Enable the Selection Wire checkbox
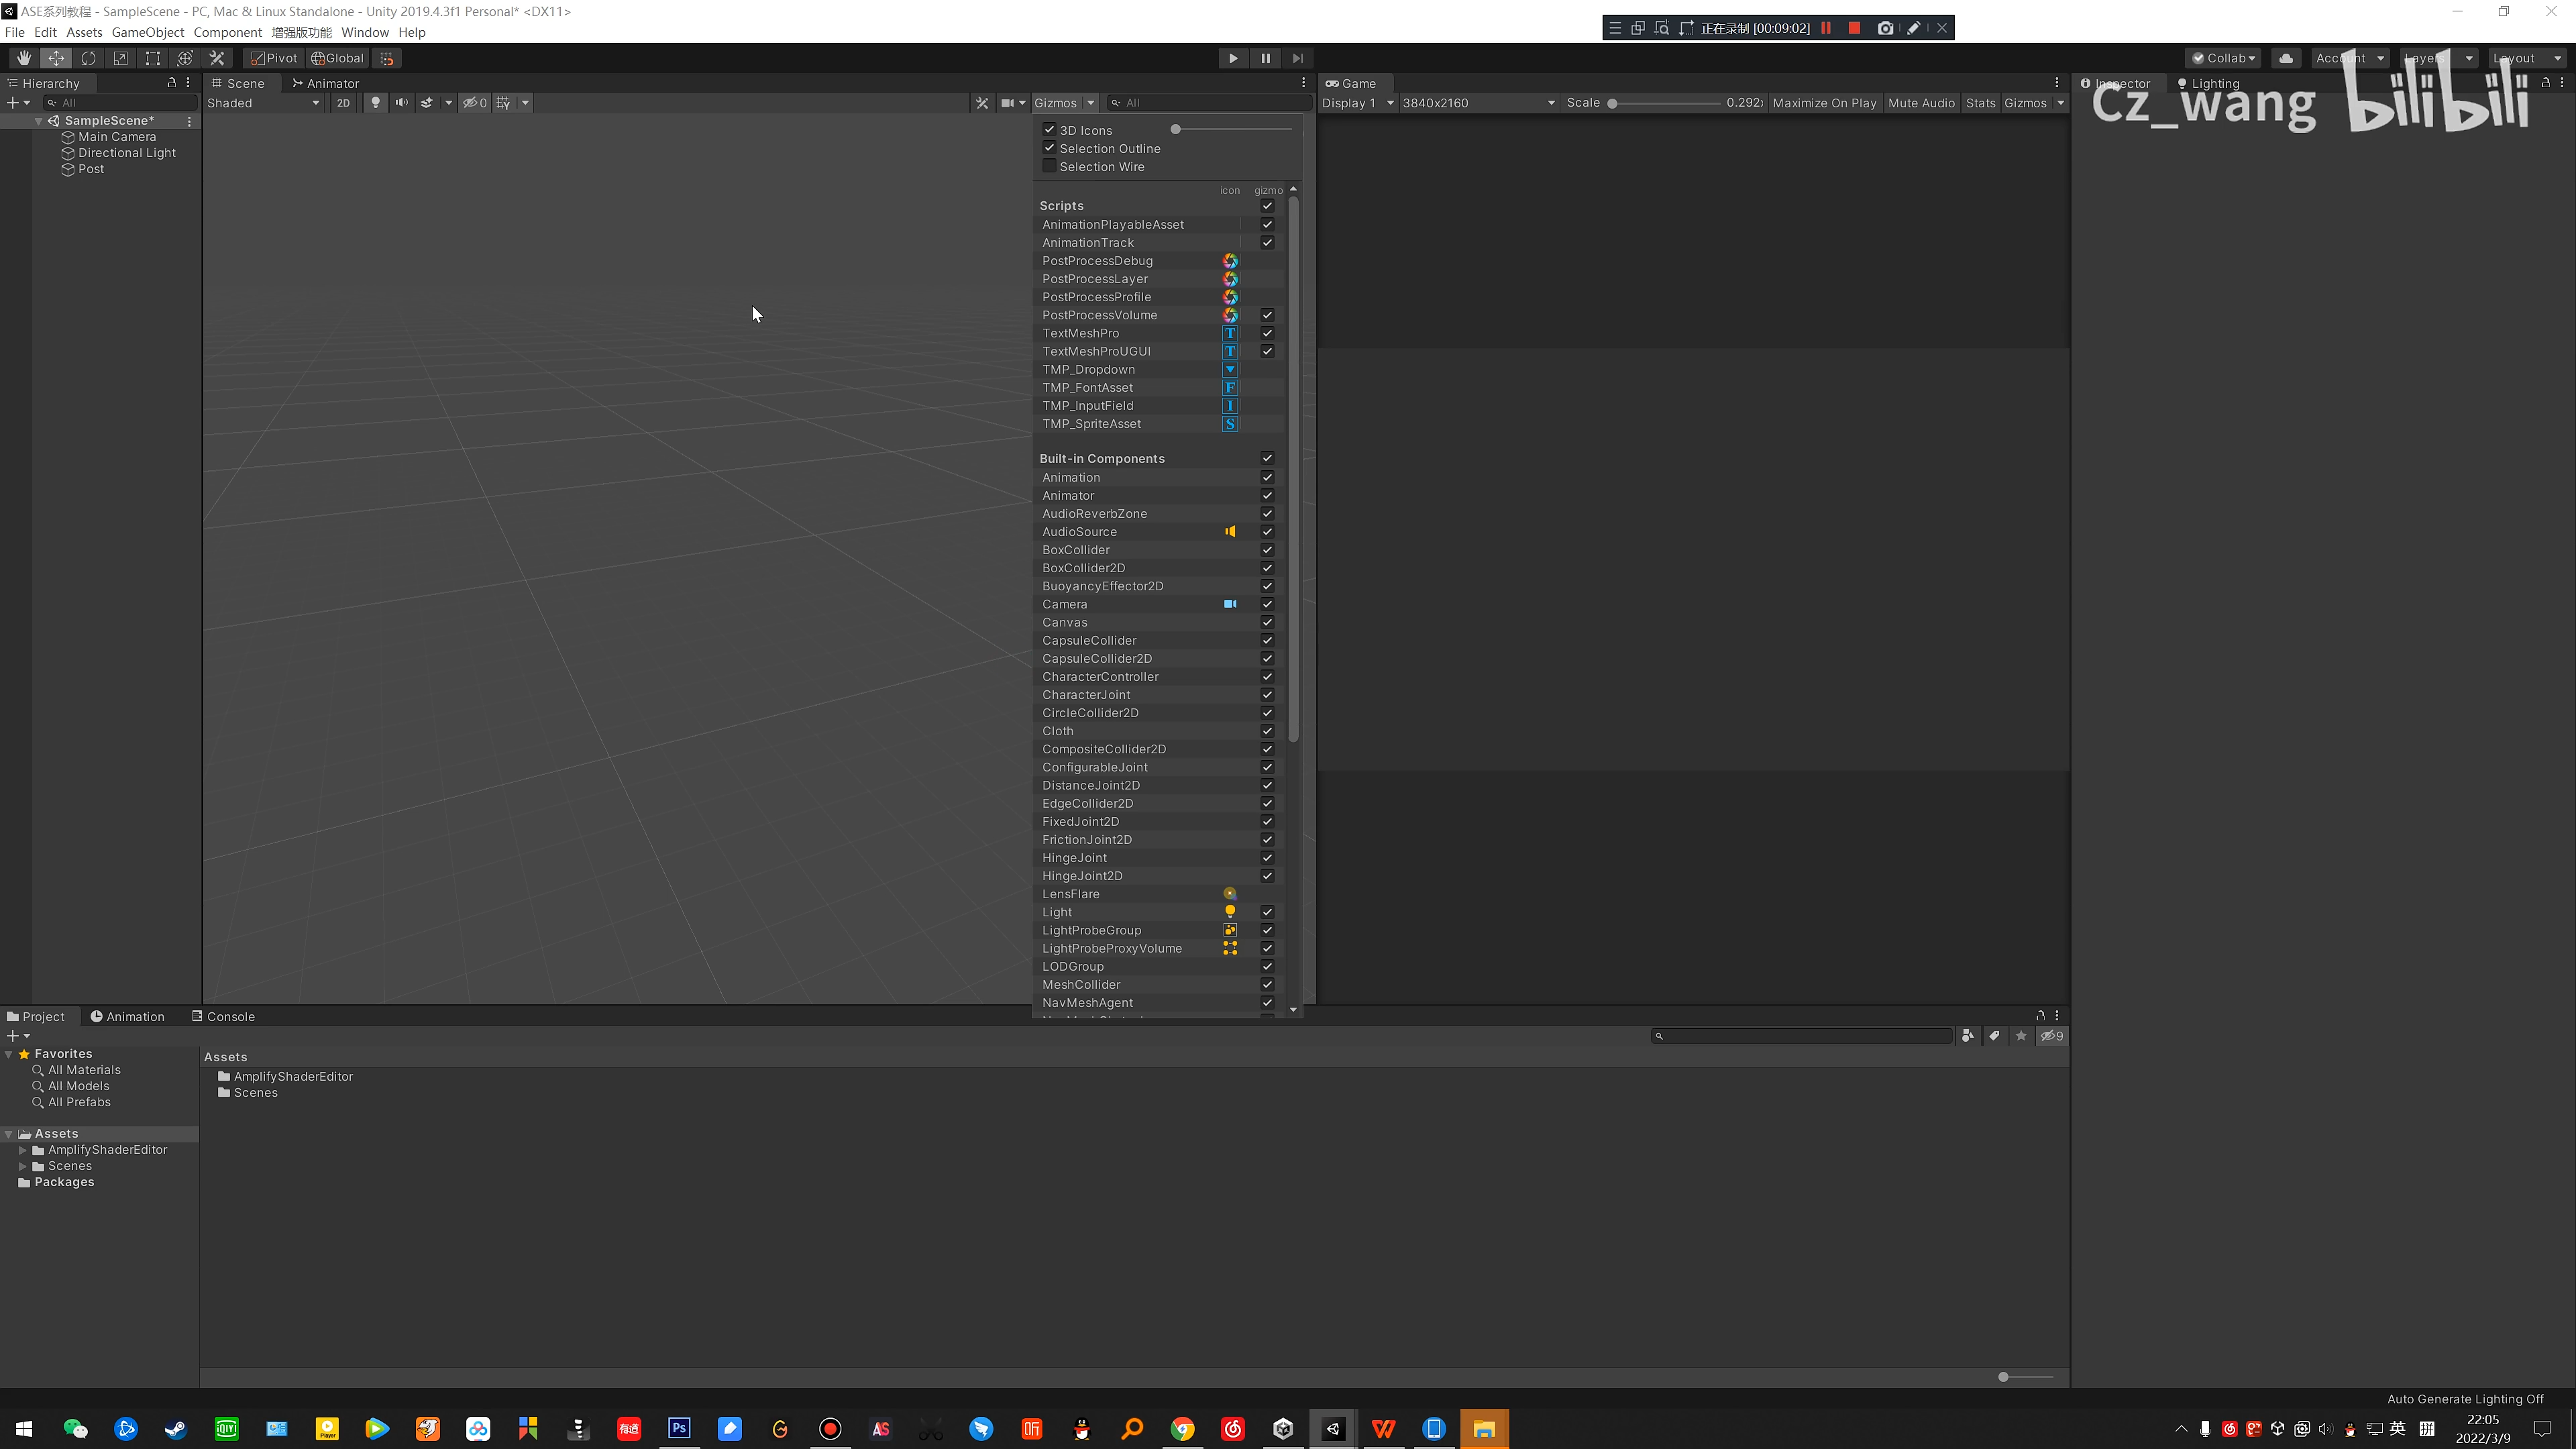The width and height of the screenshot is (2576, 1449). coord(1049,166)
